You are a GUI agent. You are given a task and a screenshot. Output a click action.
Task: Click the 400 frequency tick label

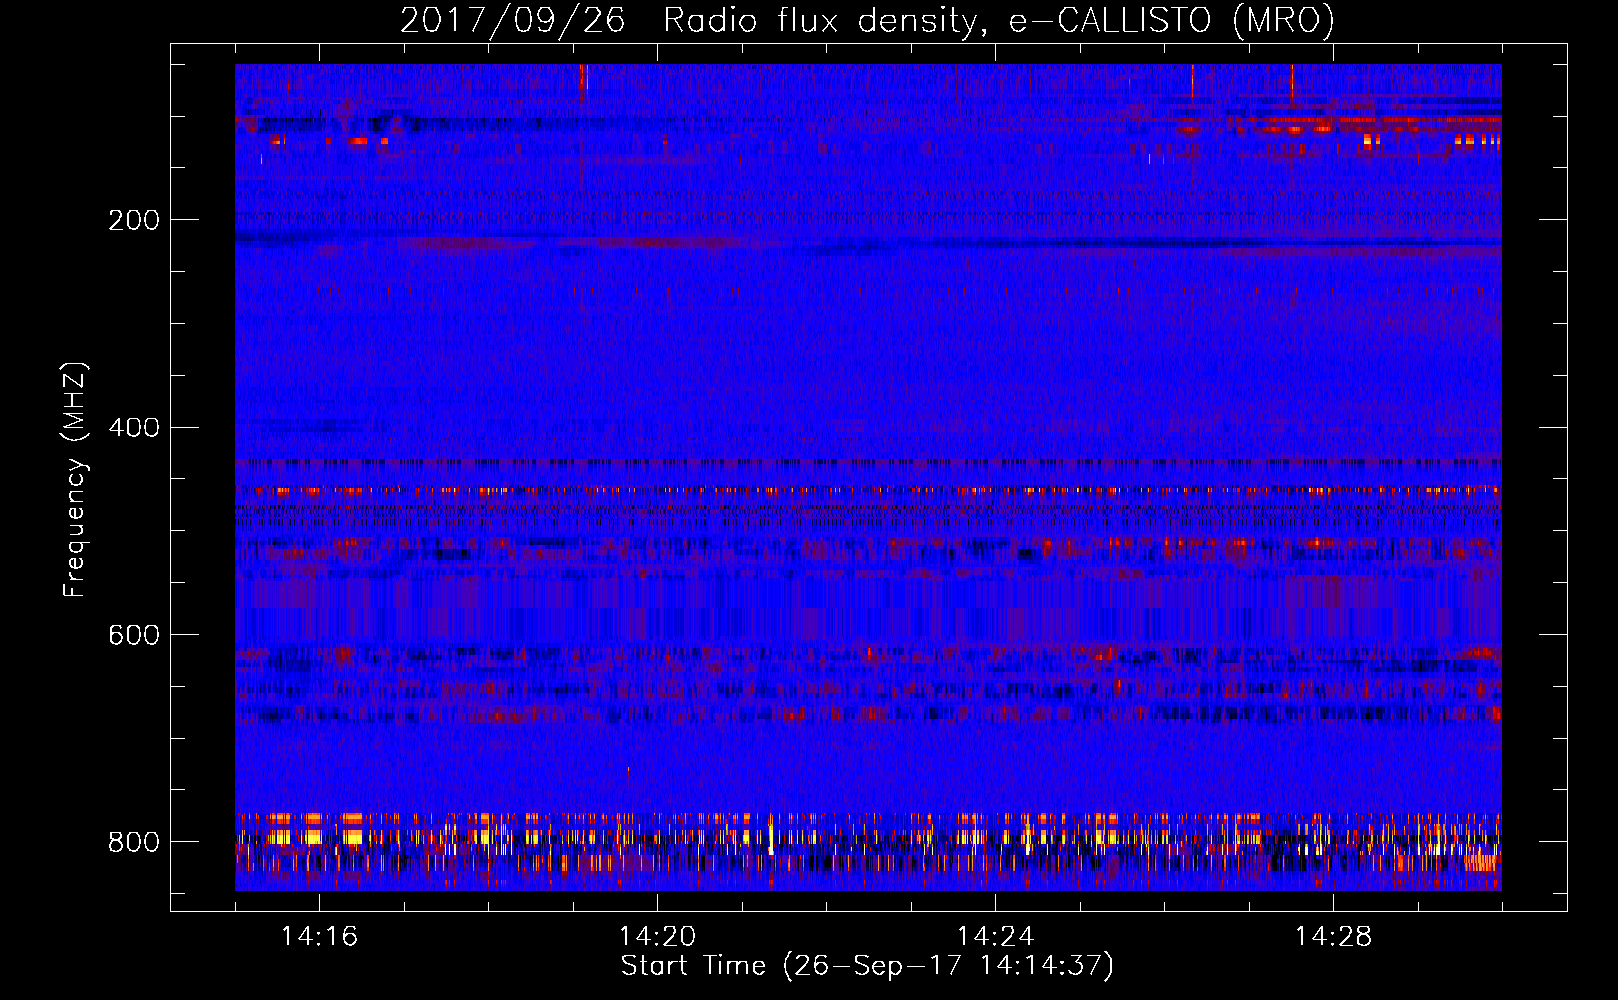point(133,428)
